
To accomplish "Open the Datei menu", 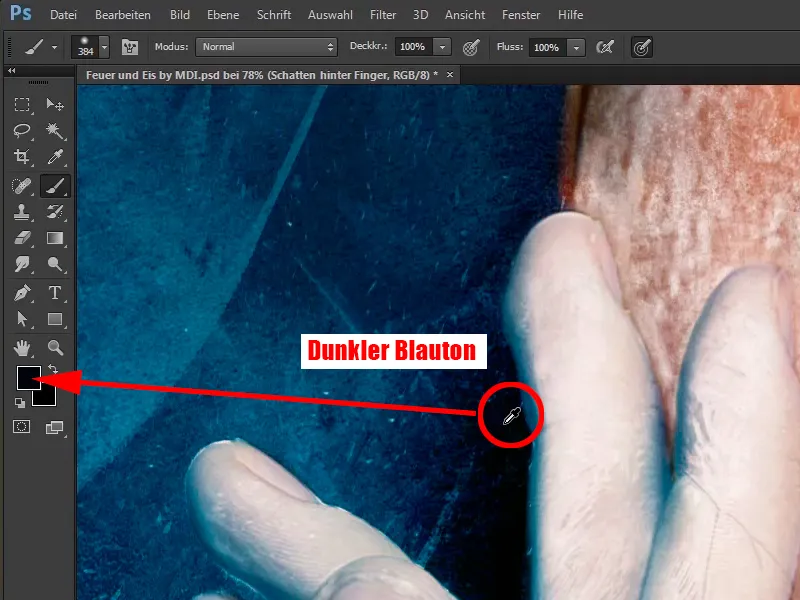I will click(x=63, y=15).
